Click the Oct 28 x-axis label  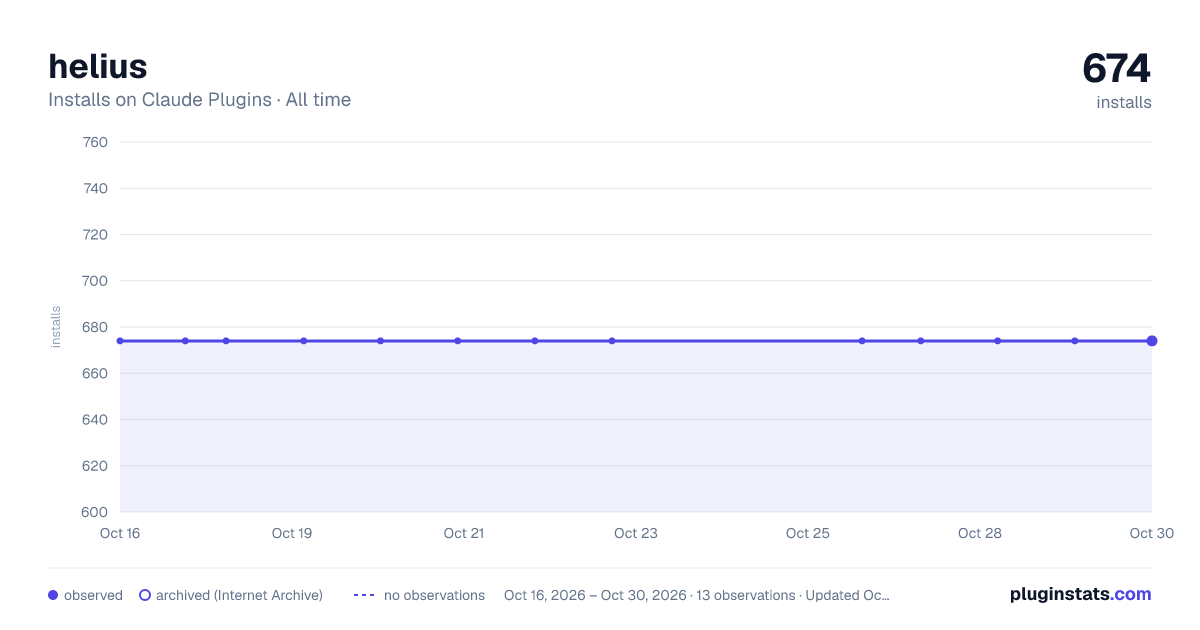point(980,533)
